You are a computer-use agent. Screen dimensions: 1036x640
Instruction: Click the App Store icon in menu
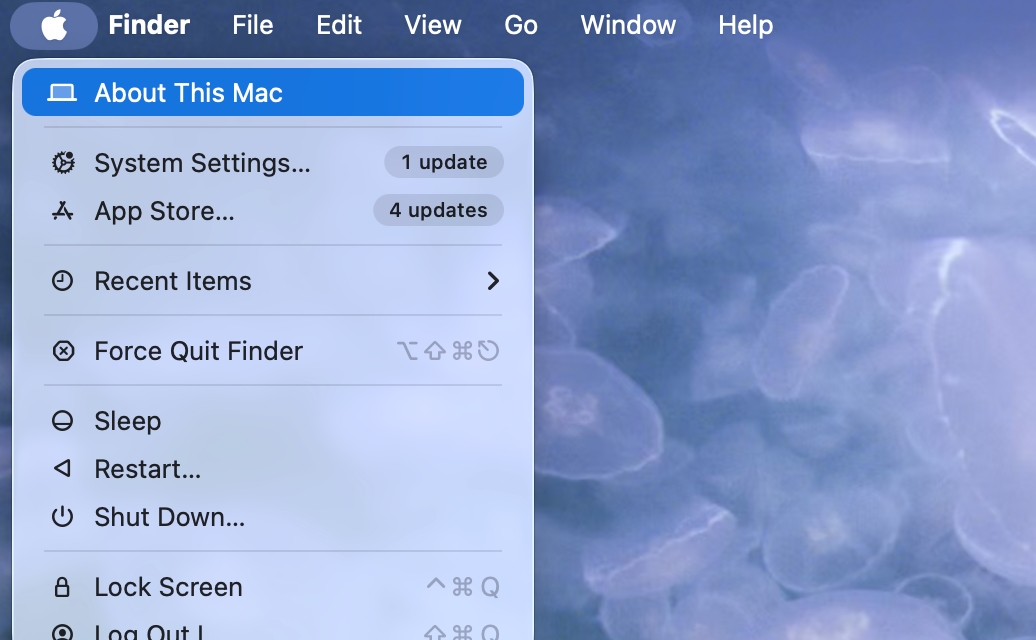click(63, 211)
